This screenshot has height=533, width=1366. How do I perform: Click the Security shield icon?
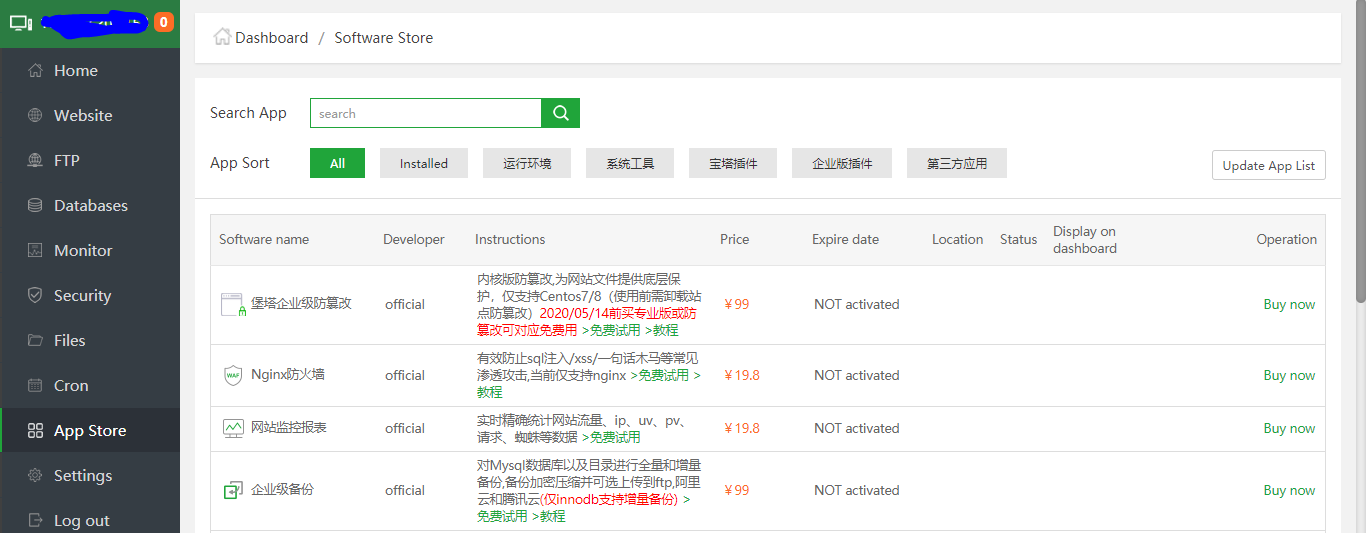point(35,296)
